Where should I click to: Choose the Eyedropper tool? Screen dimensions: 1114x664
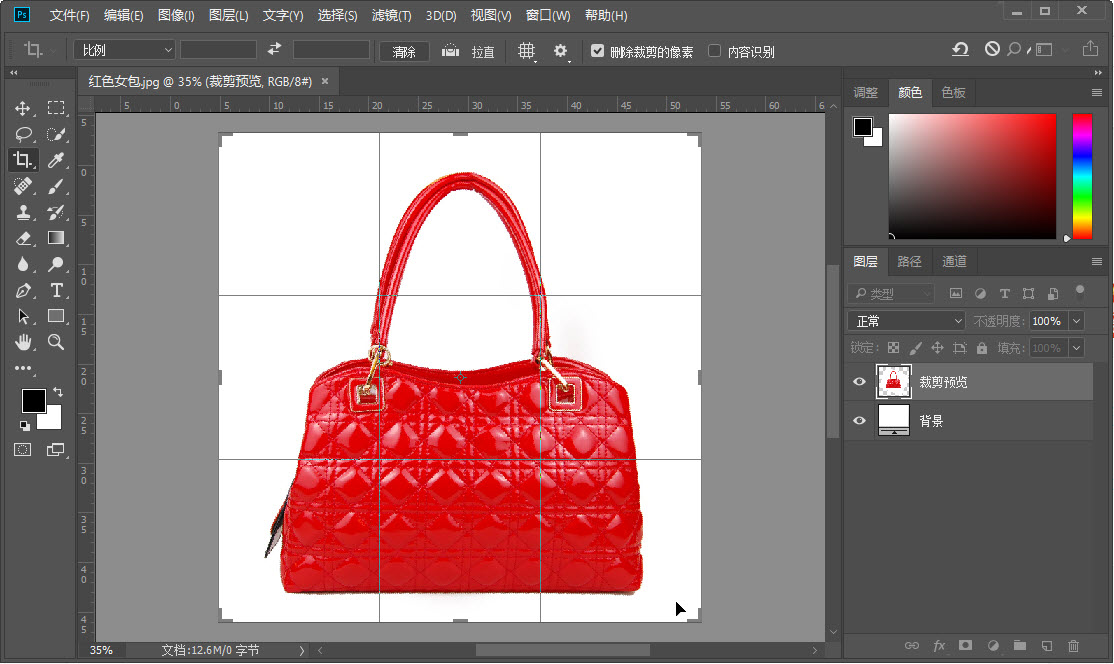point(55,160)
